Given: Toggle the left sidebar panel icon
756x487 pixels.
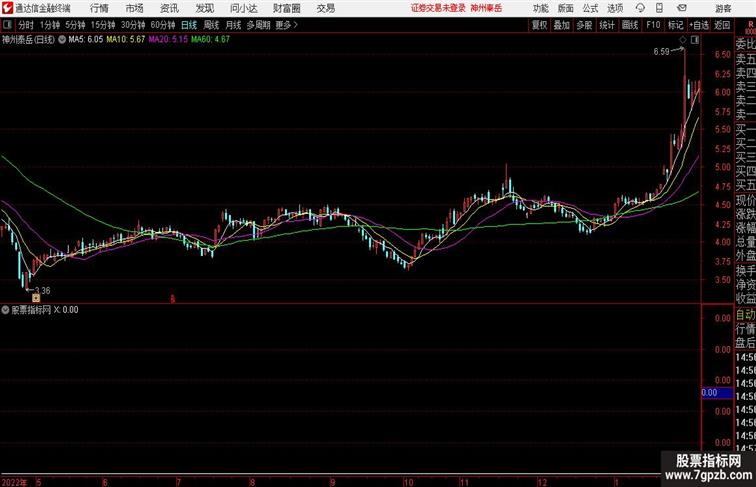Looking at the screenshot, I should pyautogui.click(x=7, y=25).
